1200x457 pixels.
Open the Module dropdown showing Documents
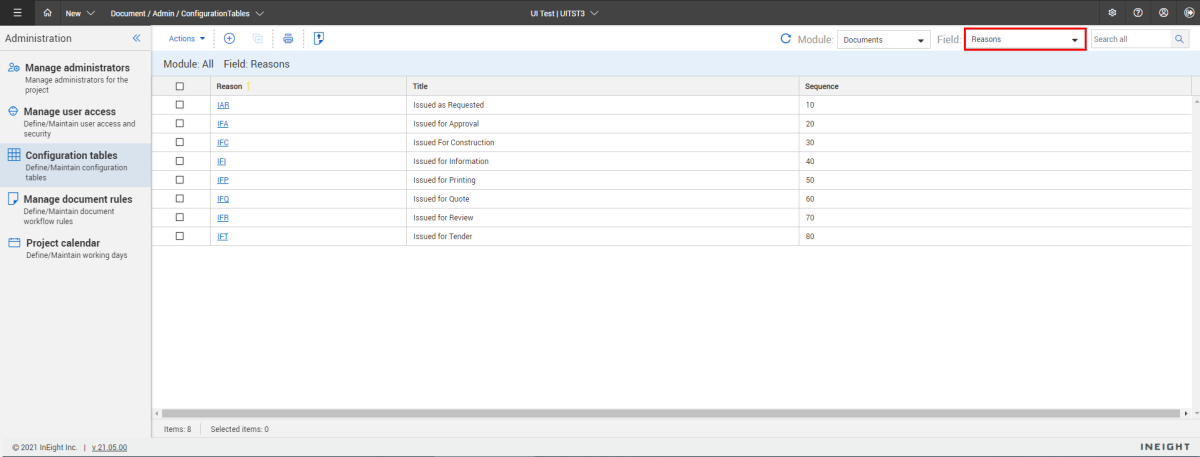point(883,40)
